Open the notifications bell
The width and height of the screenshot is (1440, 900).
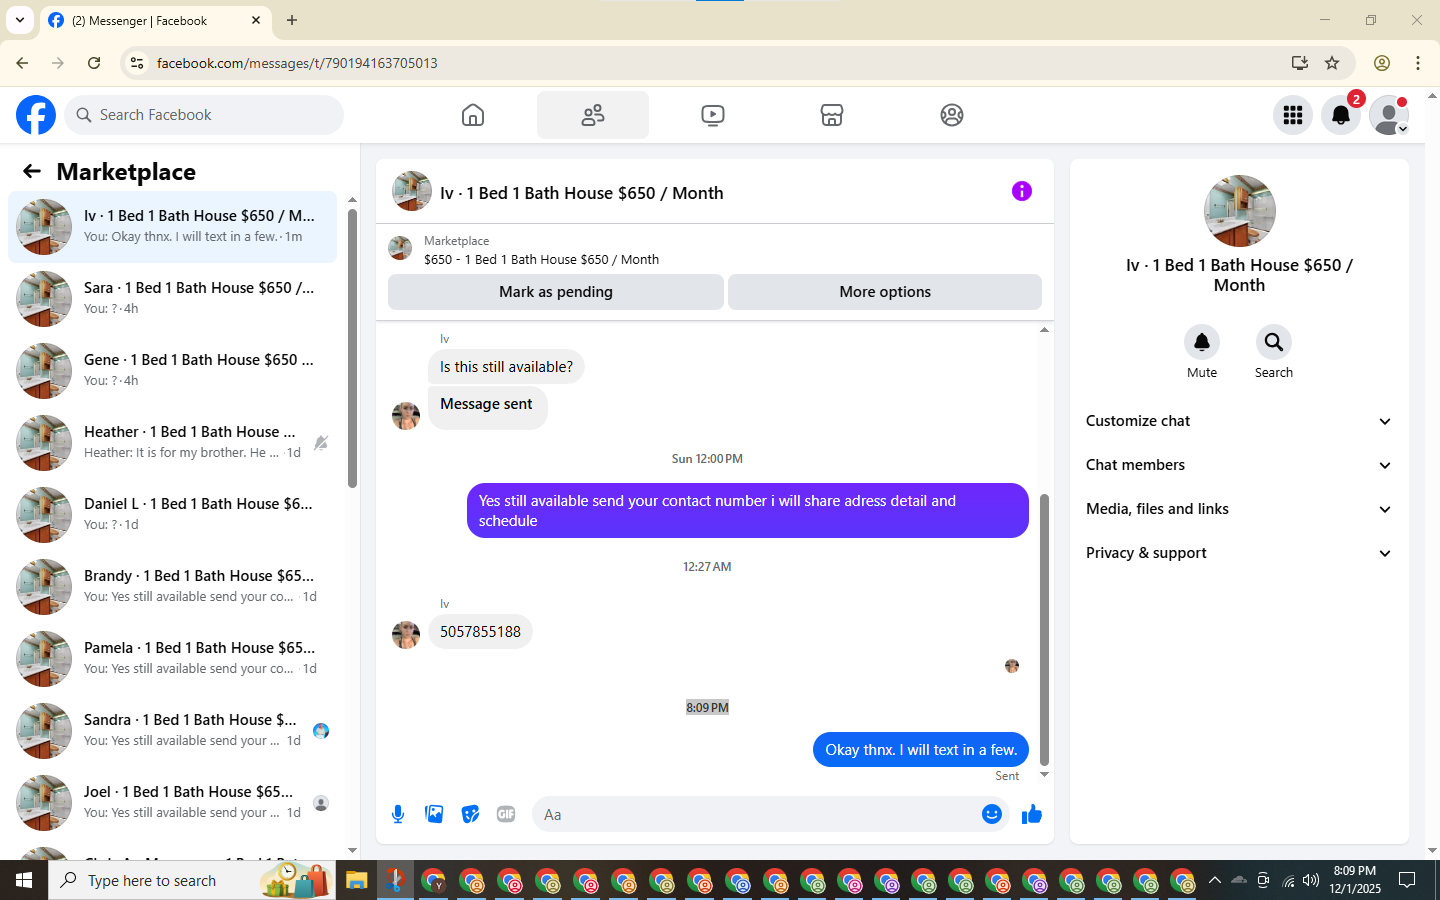[x=1341, y=115]
